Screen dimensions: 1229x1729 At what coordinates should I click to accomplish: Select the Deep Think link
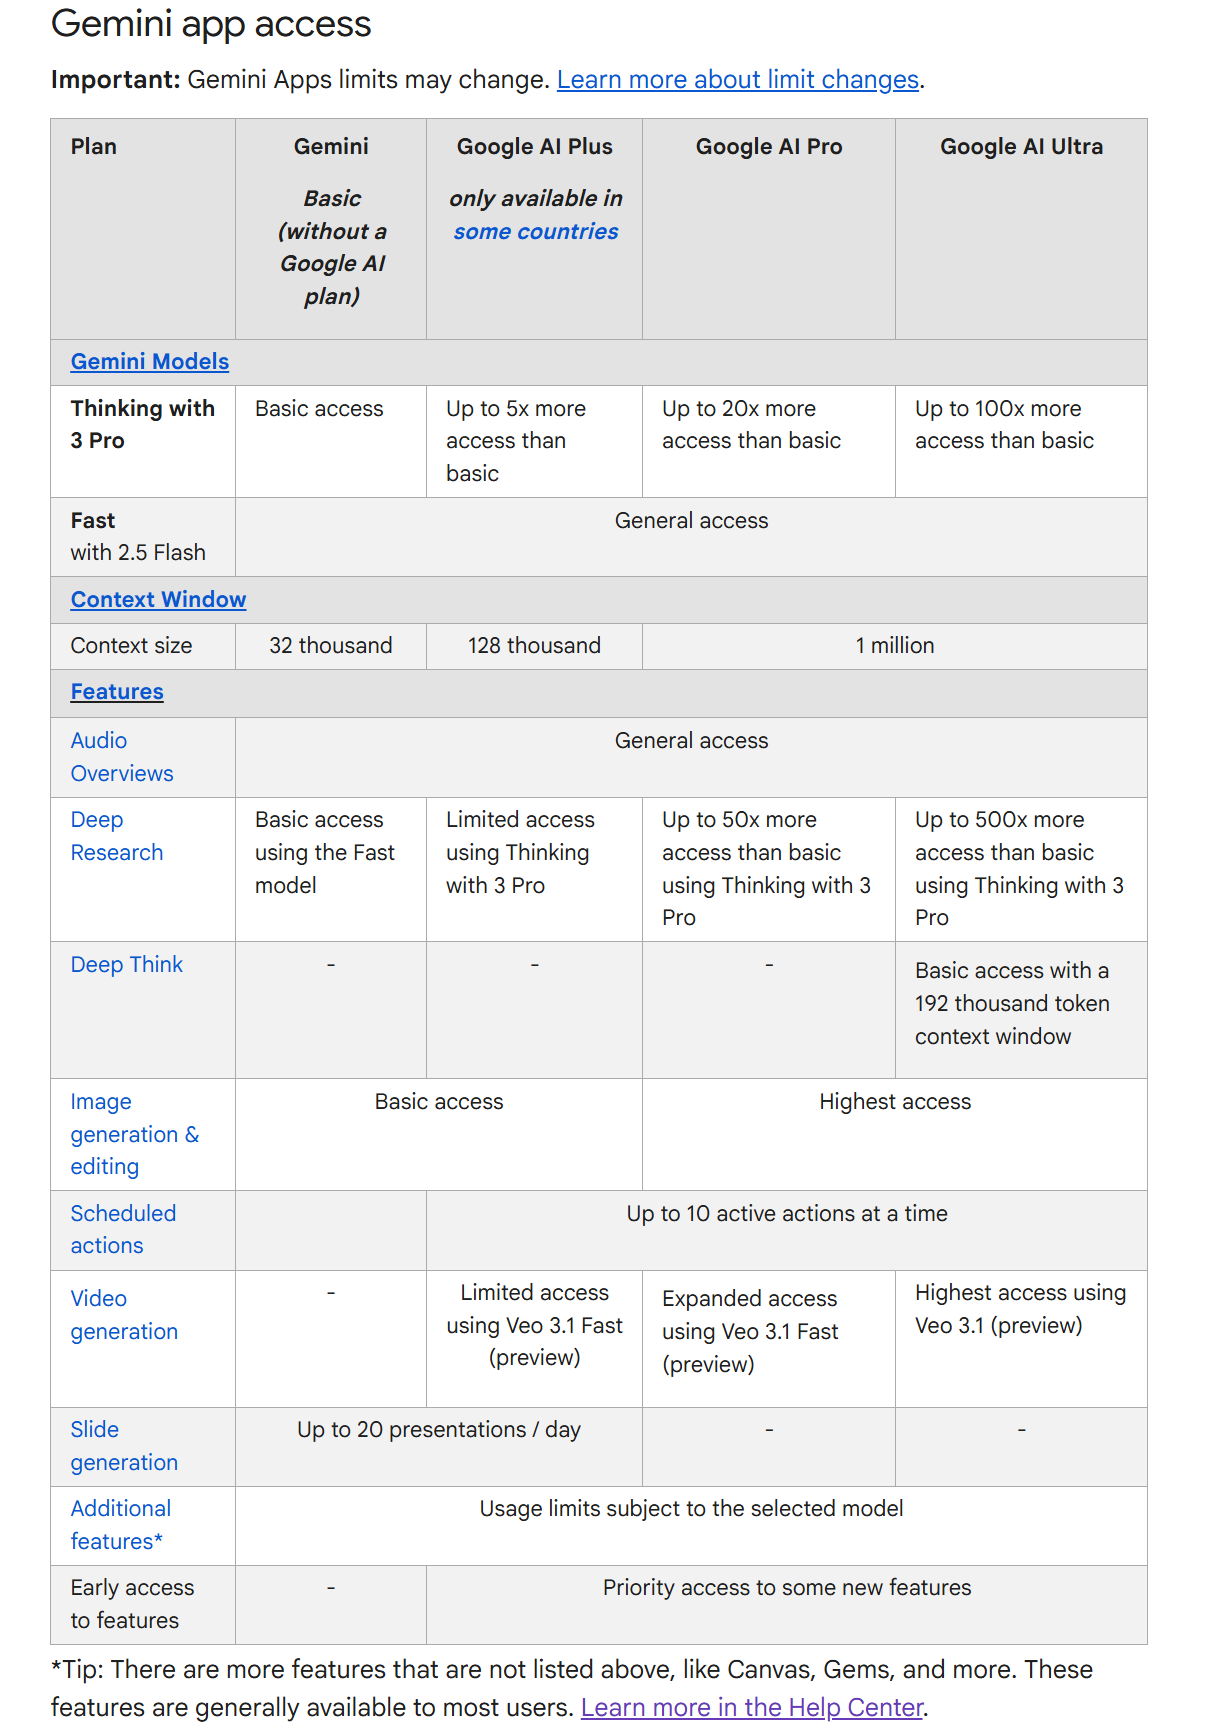coord(127,965)
